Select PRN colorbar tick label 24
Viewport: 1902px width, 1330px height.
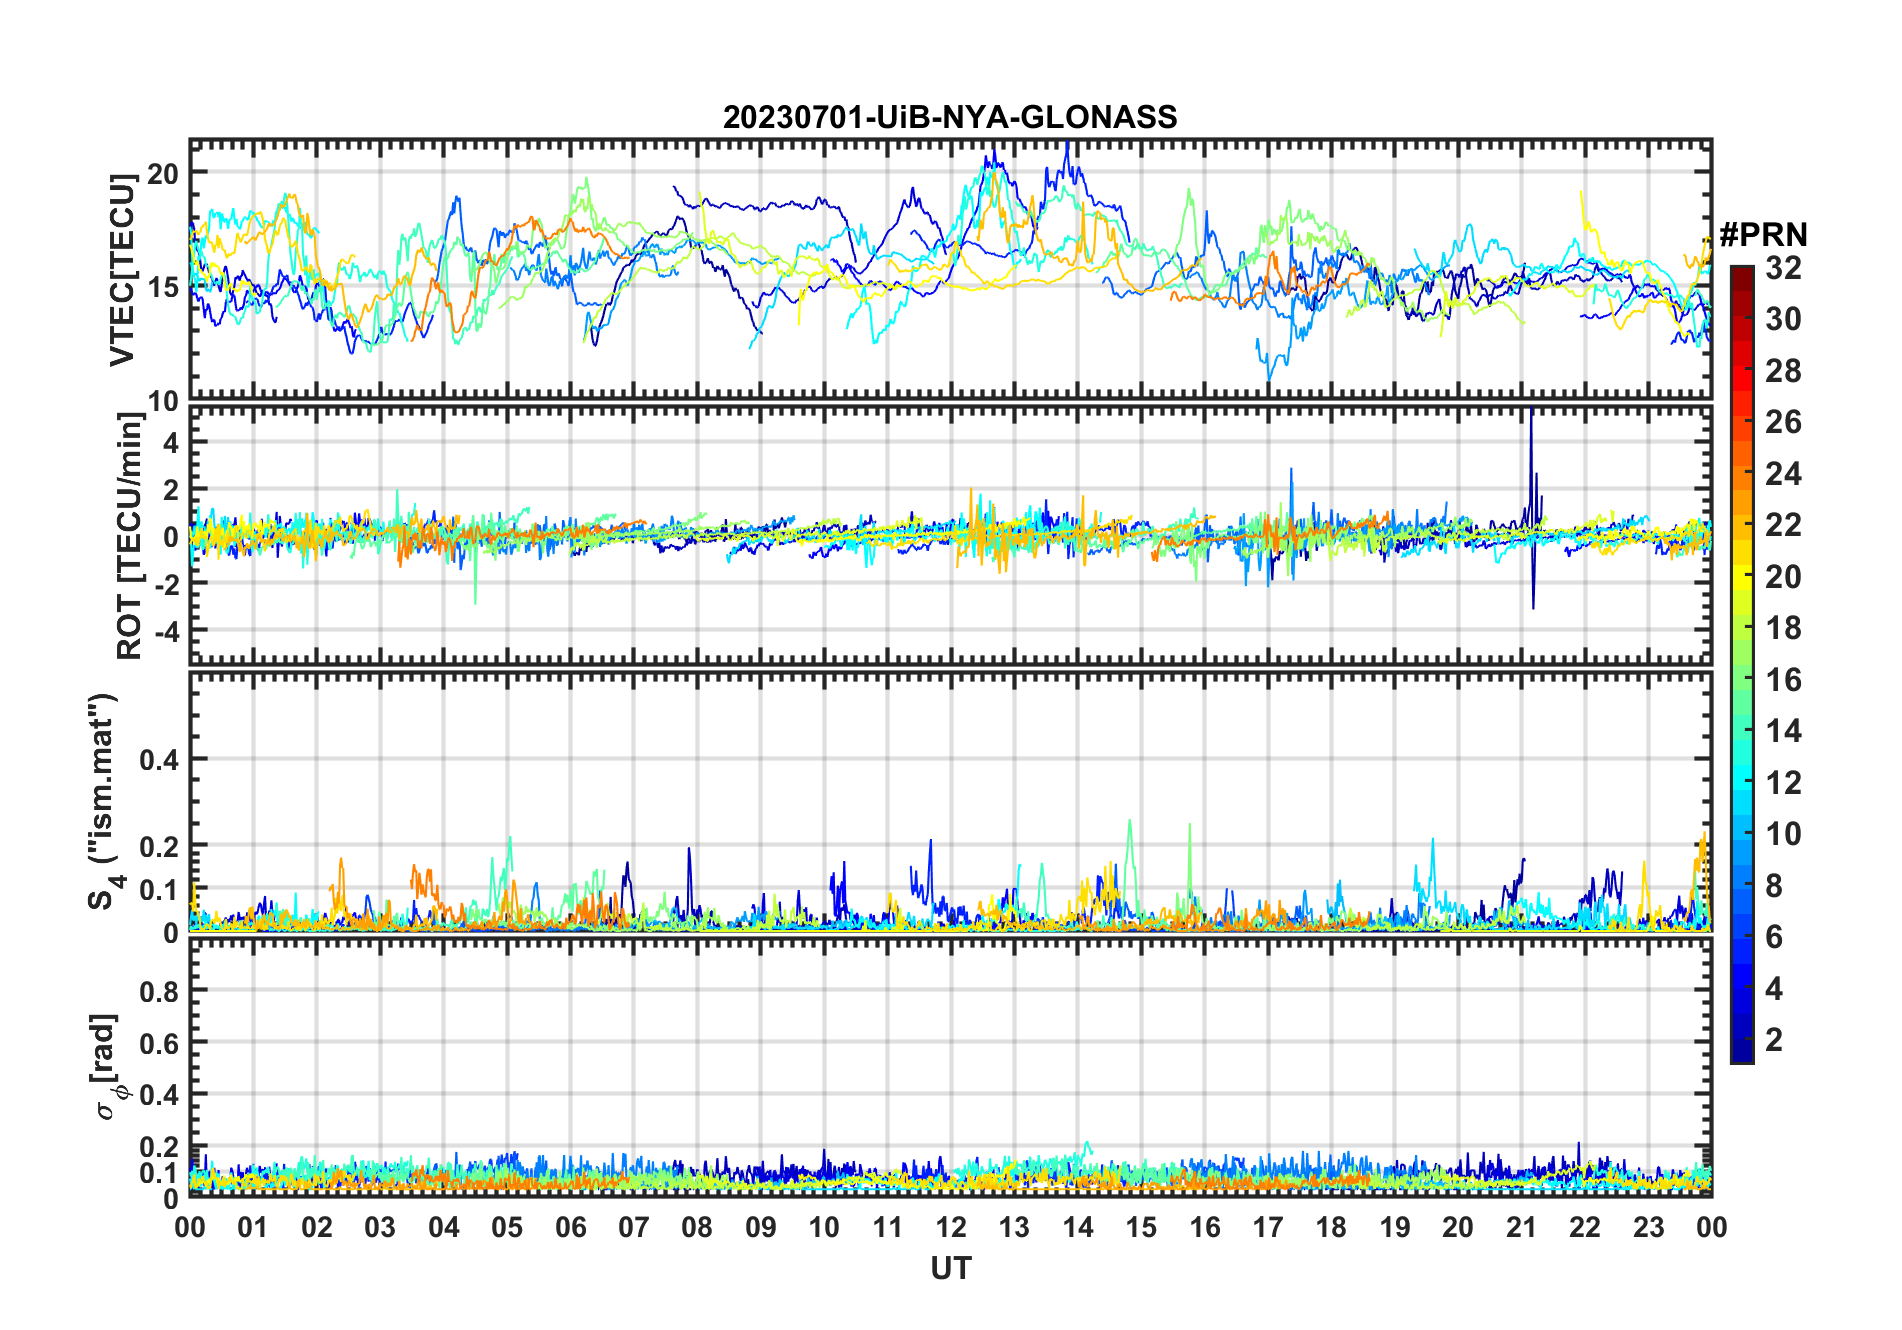click(x=1783, y=474)
